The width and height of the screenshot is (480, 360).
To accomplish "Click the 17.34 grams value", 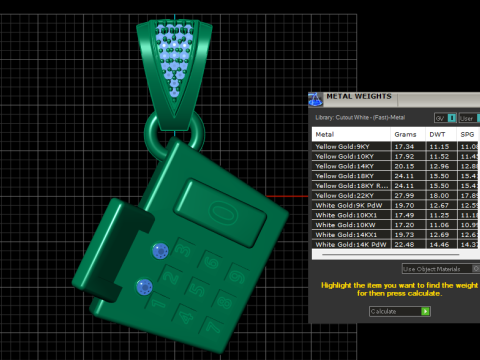I will click(404, 146).
